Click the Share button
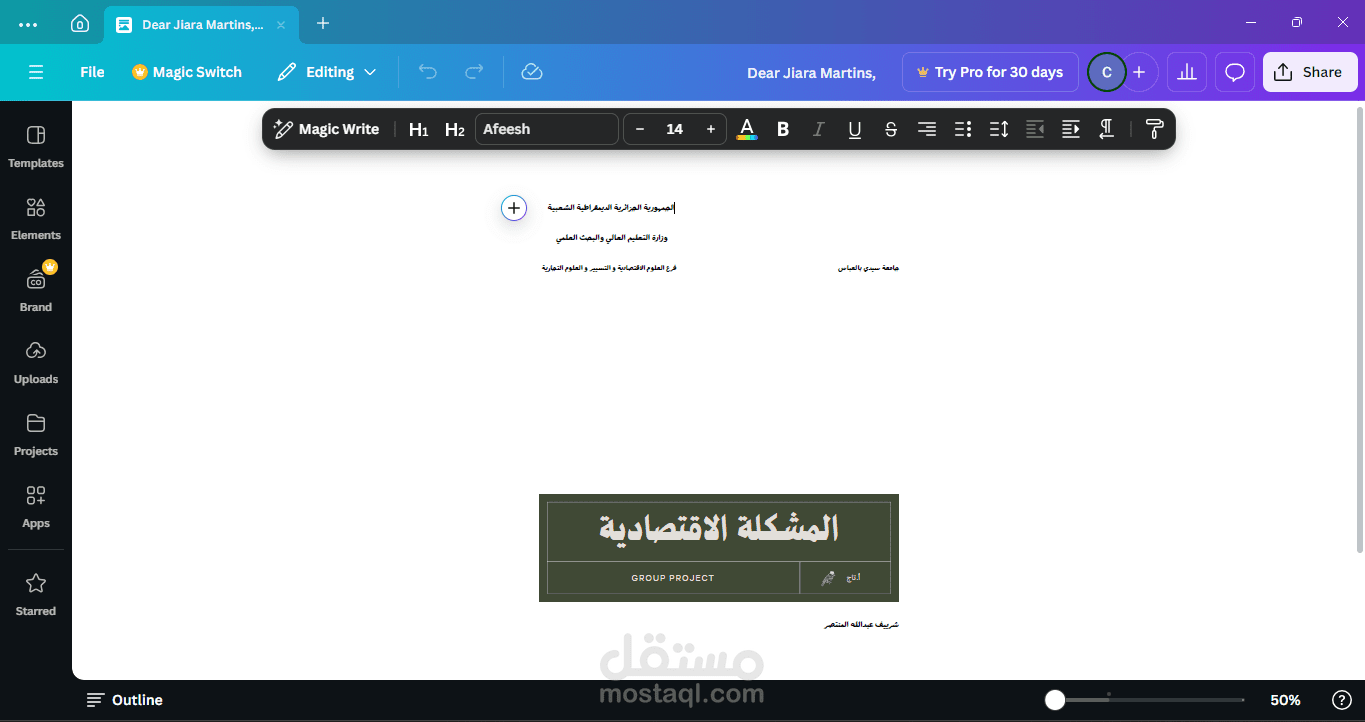The width and height of the screenshot is (1365, 722). point(1309,71)
